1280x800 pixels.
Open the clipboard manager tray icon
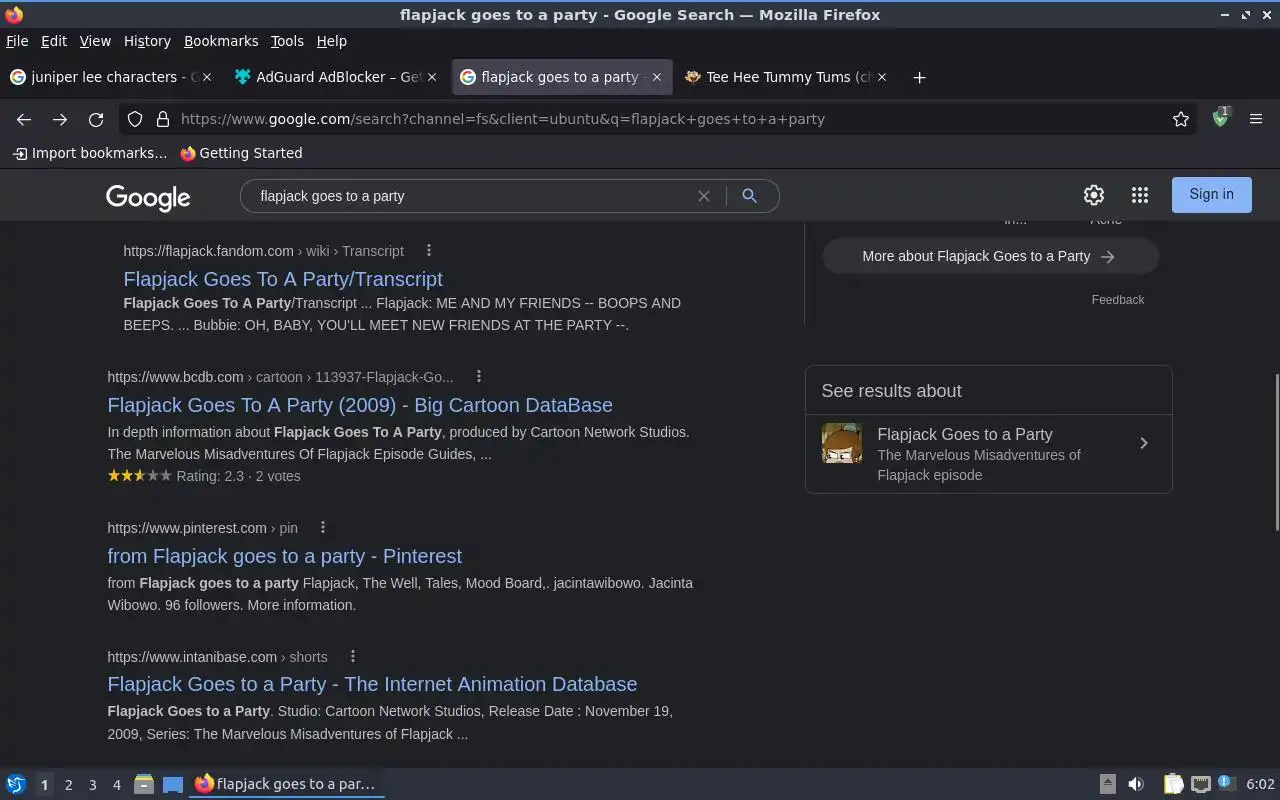pyautogui.click(x=1173, y=784)
